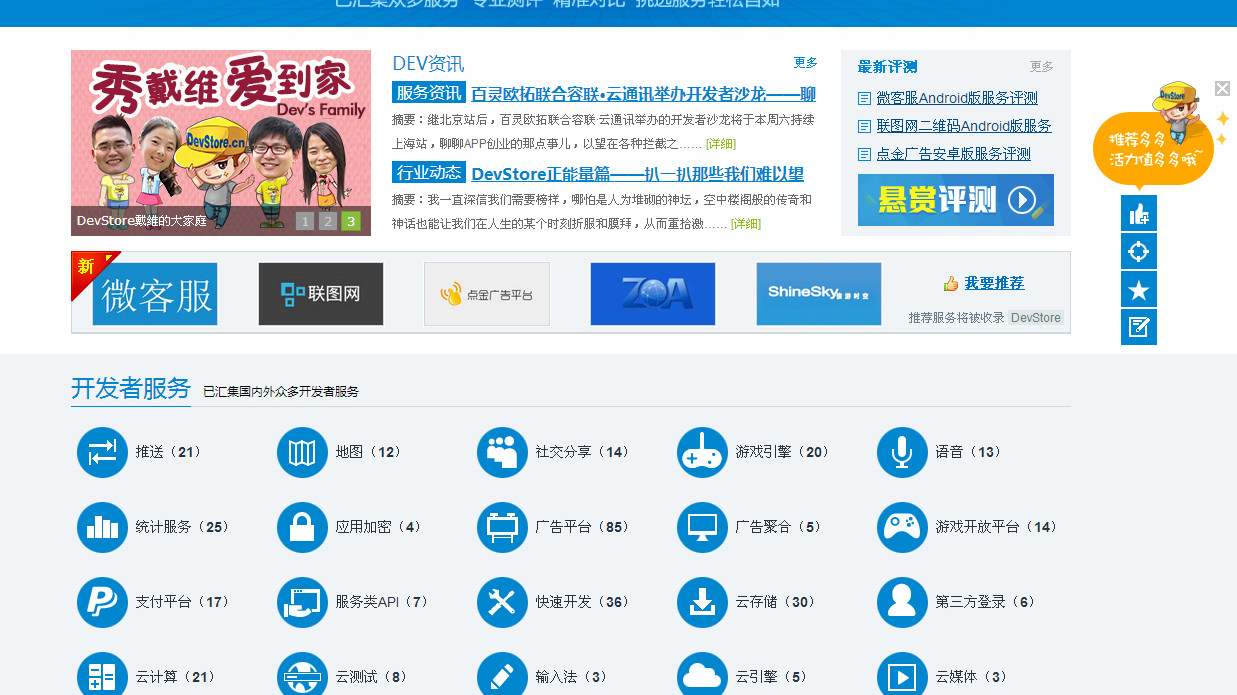Open the 第三方登录 user icon
Screen dimensions: 1237x695
[902, 602]
